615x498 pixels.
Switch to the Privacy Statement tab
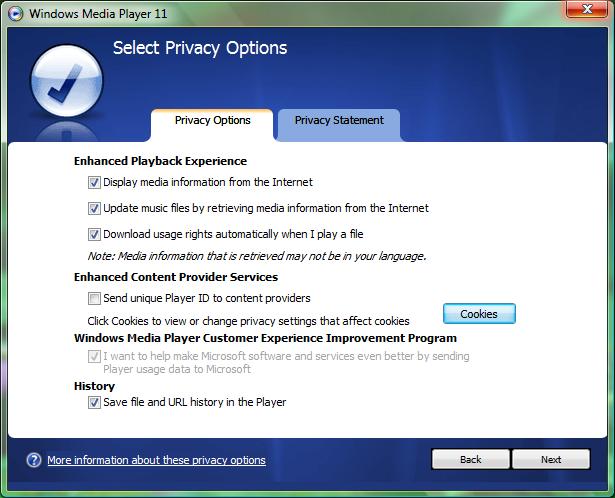339,121
